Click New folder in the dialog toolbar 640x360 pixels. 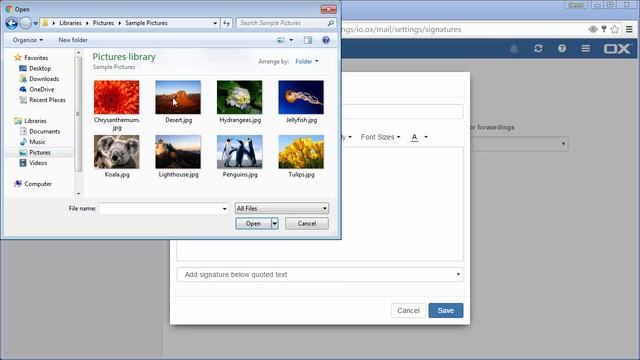[x=73, y=40]
